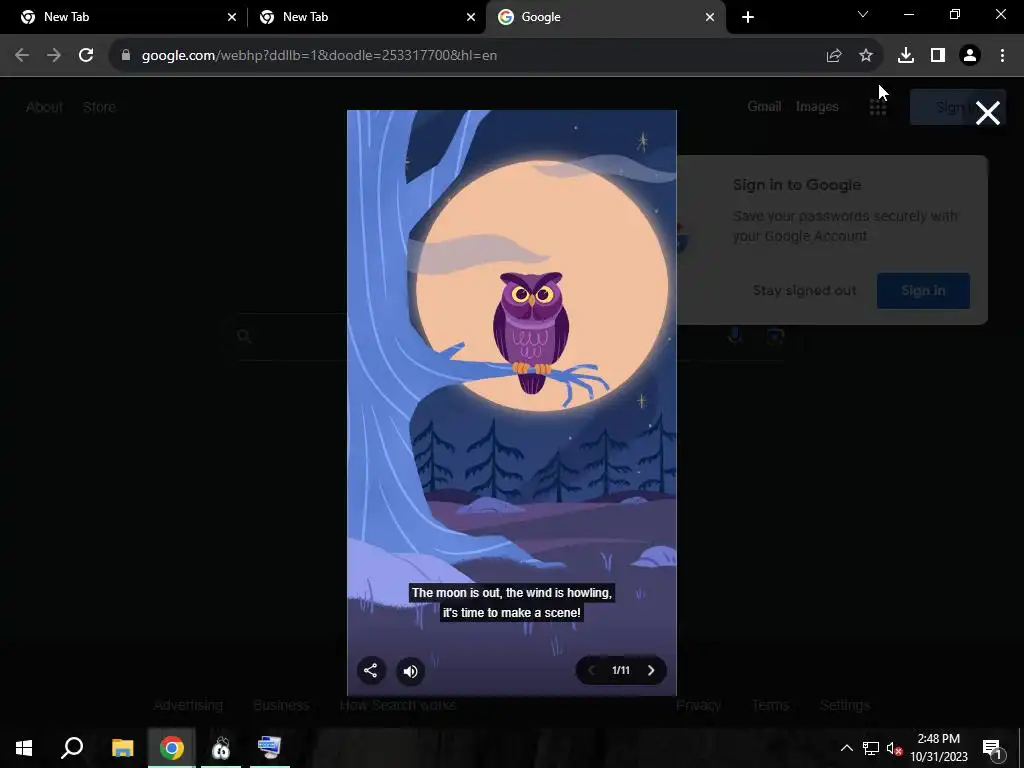
Task: Open Windows Start menu
Action: pyautogui.click(x=24, y=748)
